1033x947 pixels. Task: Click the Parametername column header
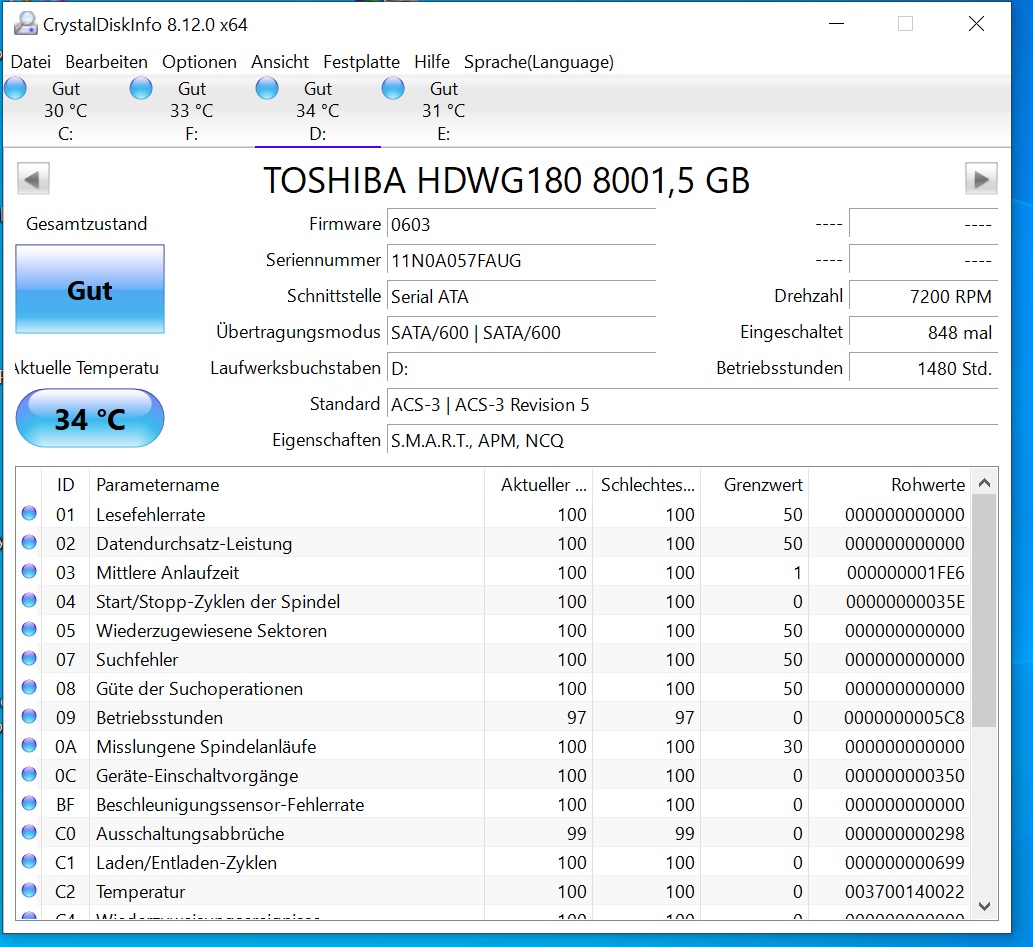click(287, 485)
